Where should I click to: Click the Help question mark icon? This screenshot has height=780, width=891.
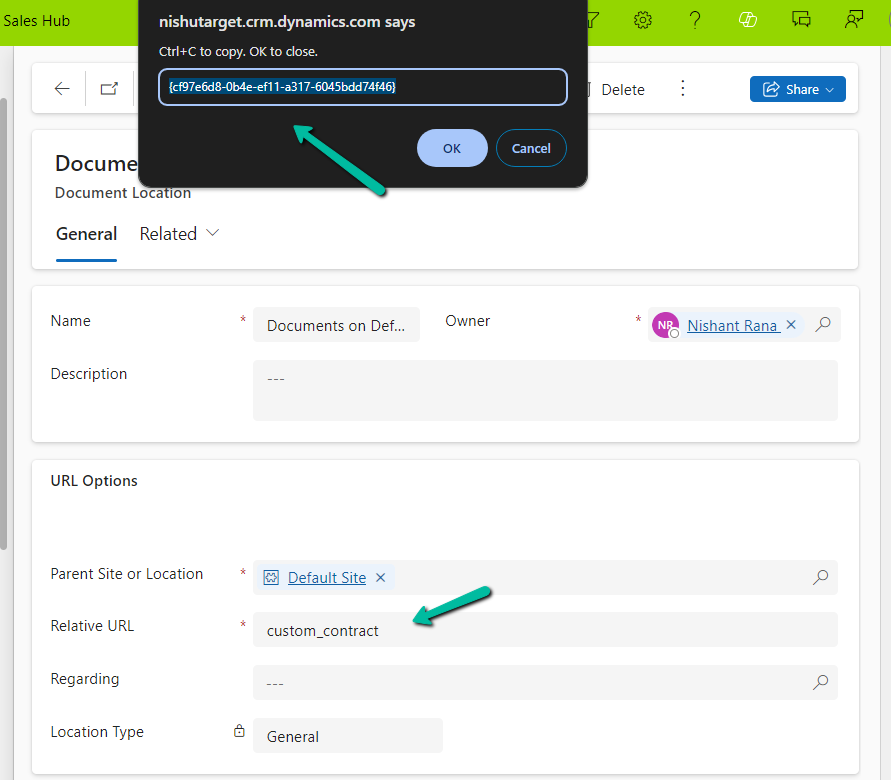(x=695, y=20)
